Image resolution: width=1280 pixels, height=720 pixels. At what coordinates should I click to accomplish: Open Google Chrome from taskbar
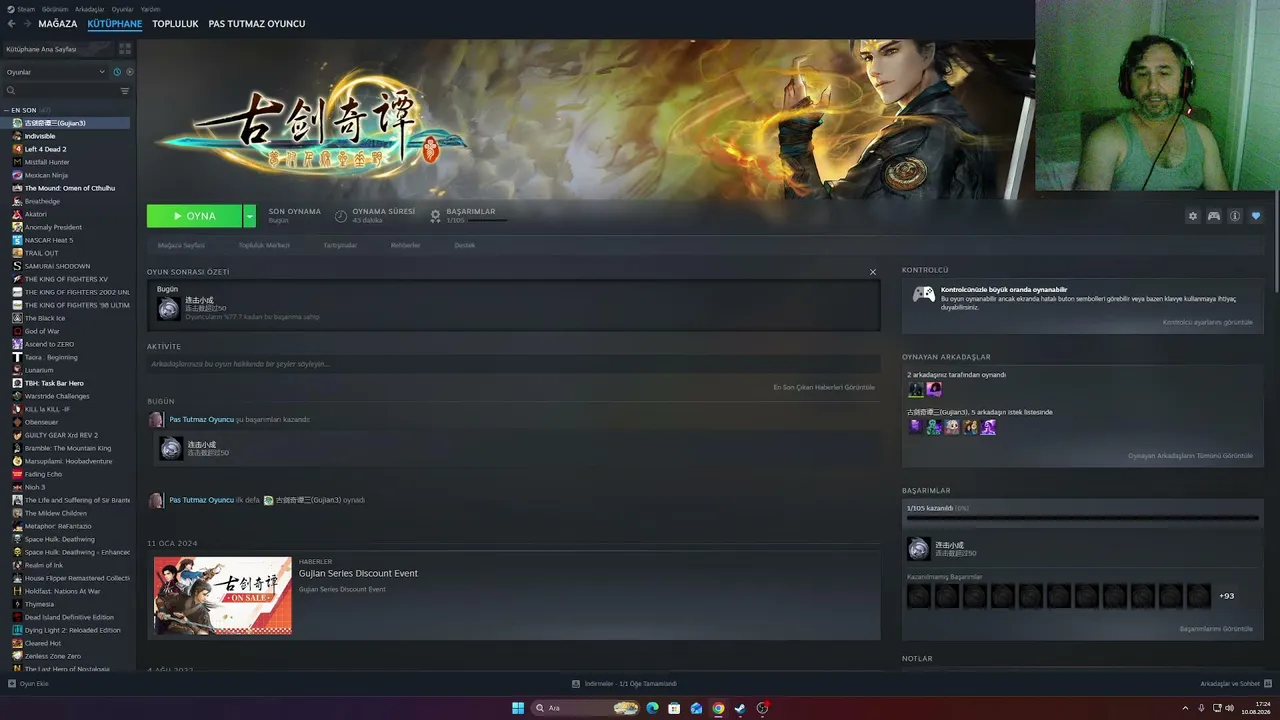718,708
